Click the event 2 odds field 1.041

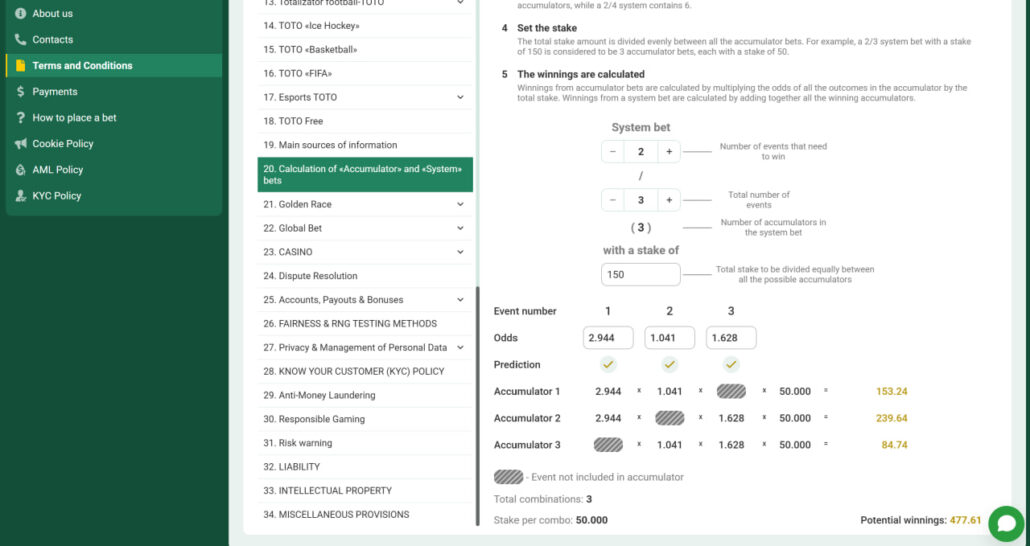[x=669, y=338]
